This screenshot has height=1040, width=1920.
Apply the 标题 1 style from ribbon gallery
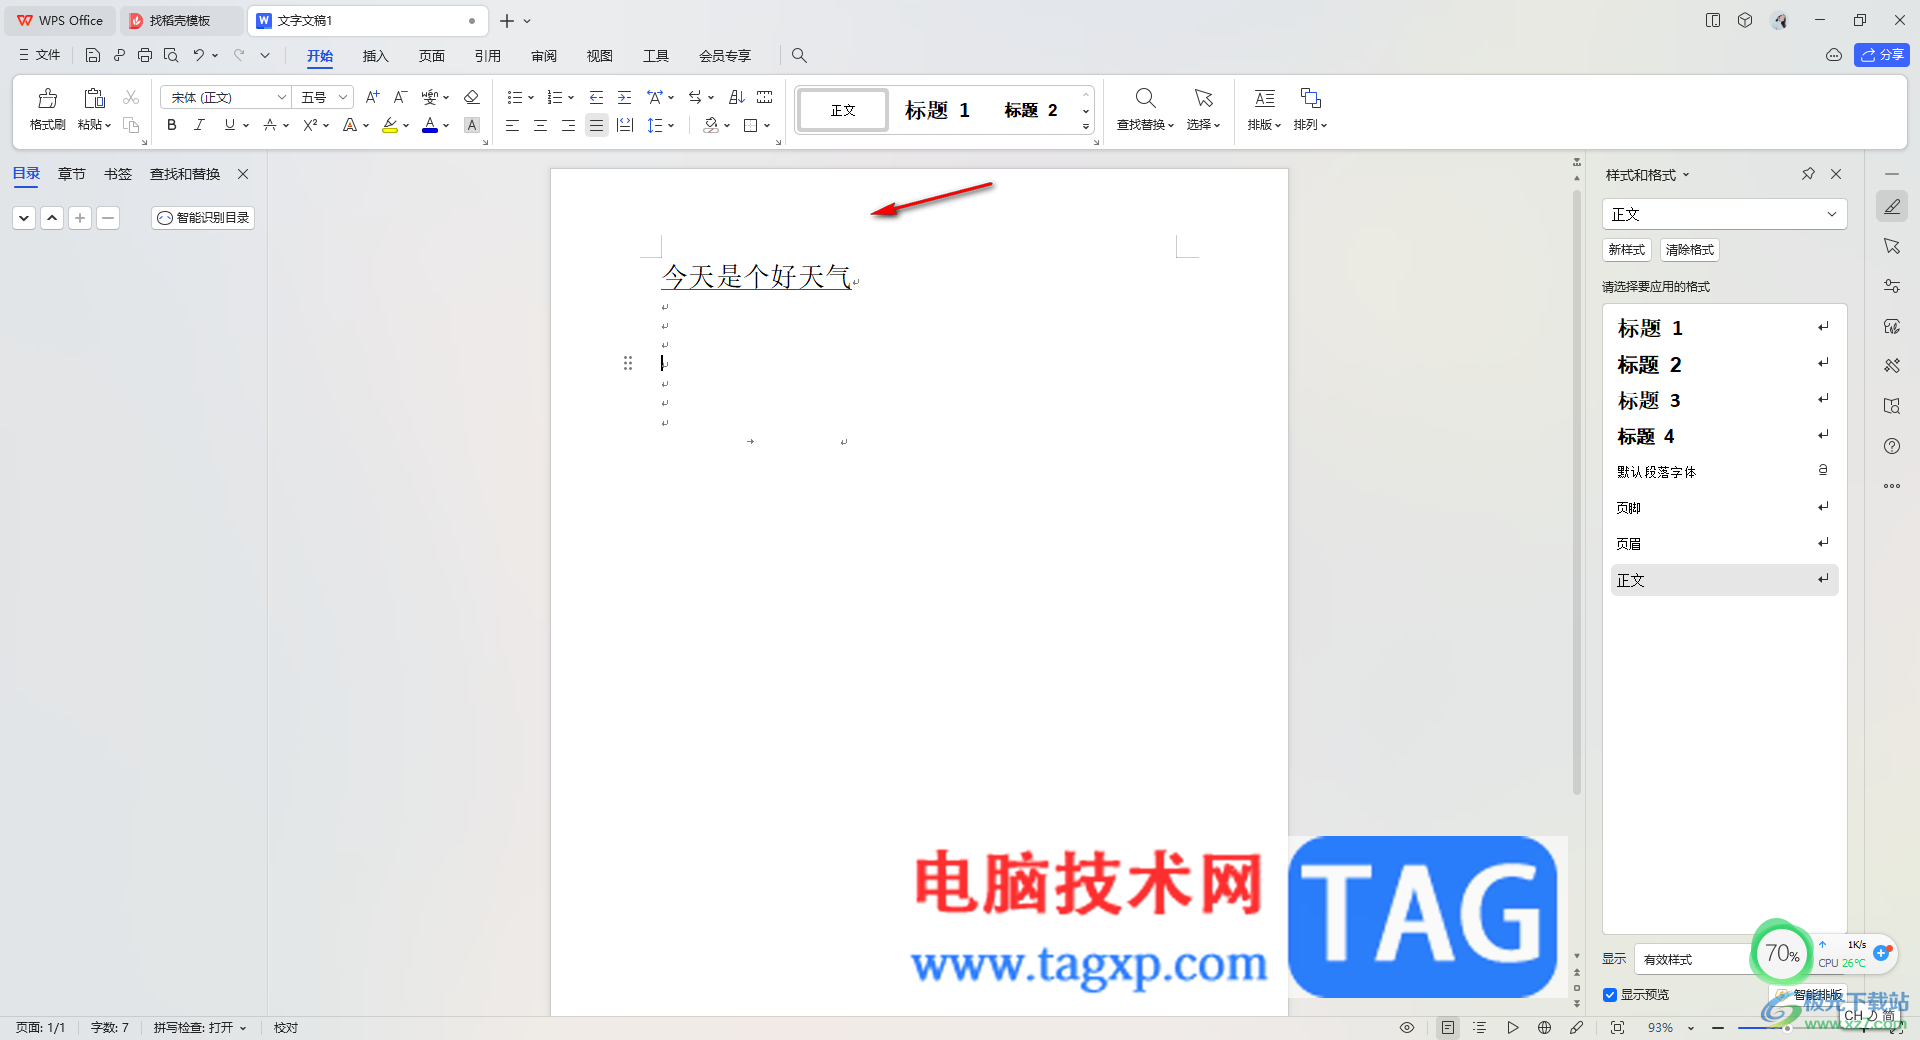937,110
